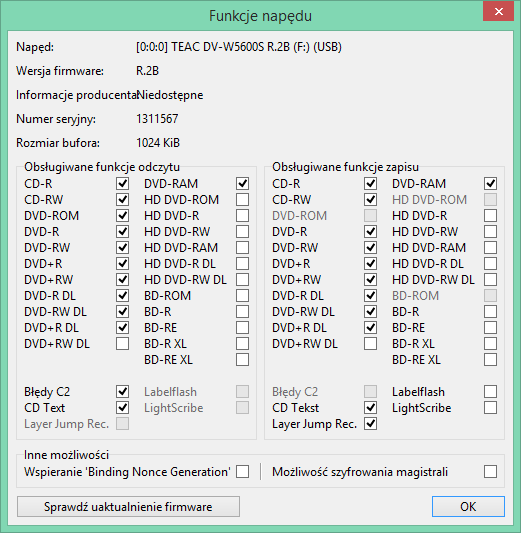Viewport: 521px width, 533px height.
Task: Toggle DVD-R checkbox in write functions
Action: pyautogui.click(x=370, y=231)
